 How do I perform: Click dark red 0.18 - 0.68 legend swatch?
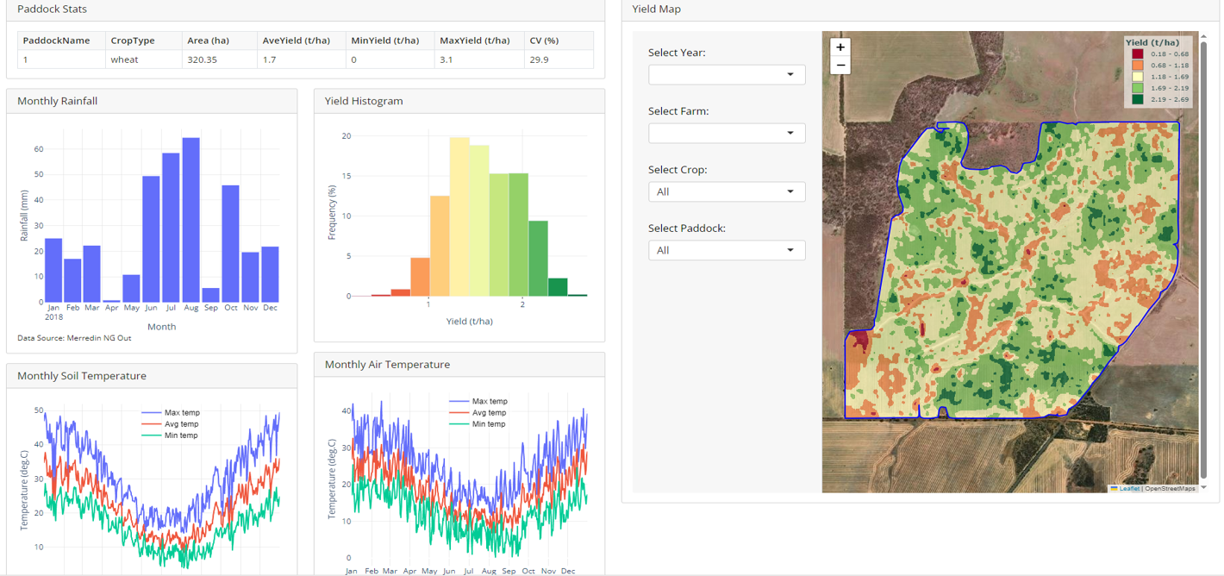(x=1137, y=54)
